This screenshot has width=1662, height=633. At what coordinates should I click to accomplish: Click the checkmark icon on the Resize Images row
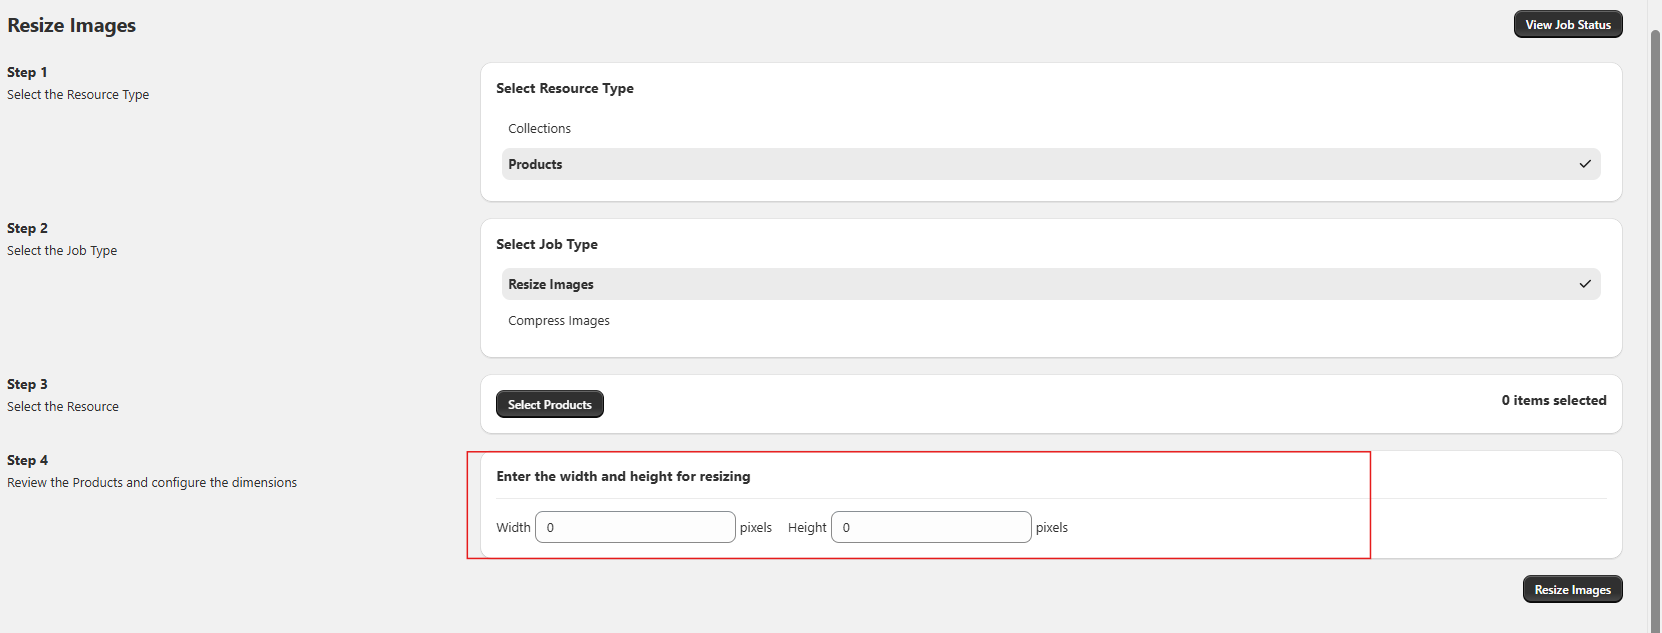click(1584, 284)
